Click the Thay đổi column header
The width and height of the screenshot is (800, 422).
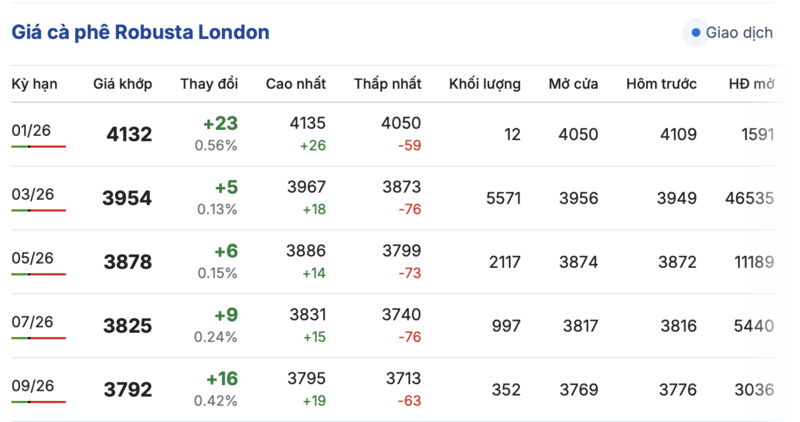[x=209, y=84]
